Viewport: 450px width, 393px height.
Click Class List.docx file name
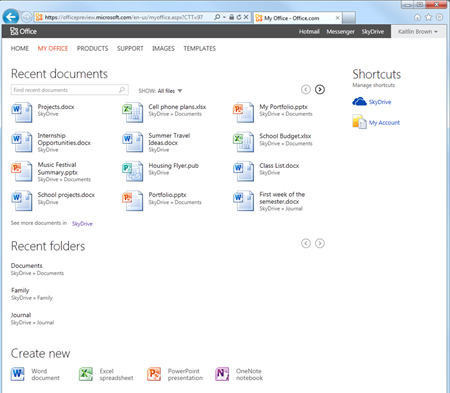pos(279,165)
